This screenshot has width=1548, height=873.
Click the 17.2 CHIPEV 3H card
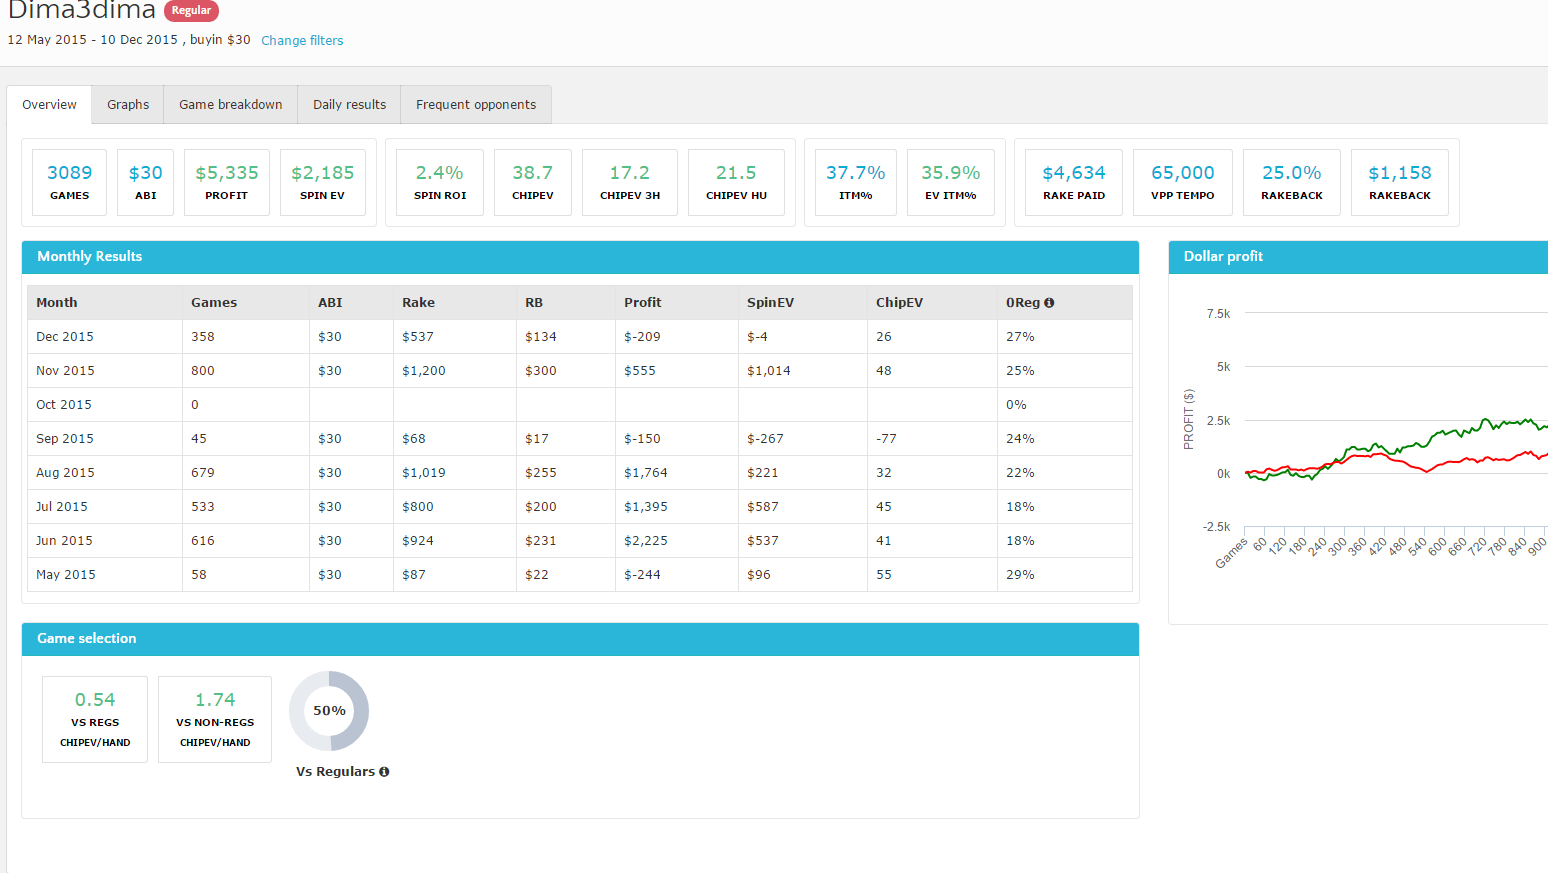(x=630, y=182)
